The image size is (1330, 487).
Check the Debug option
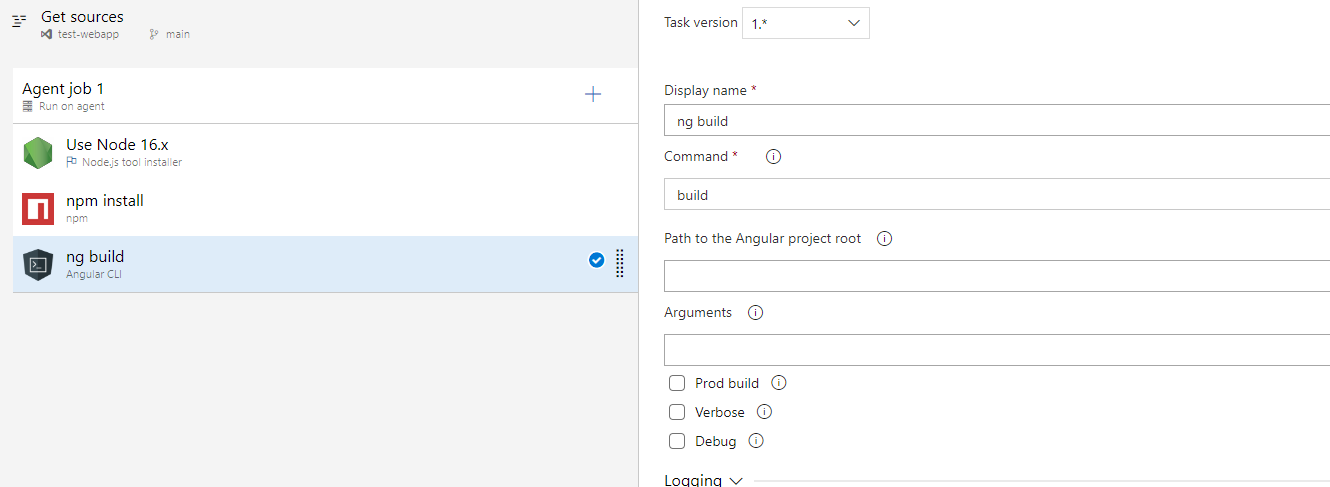click(677, 441)
